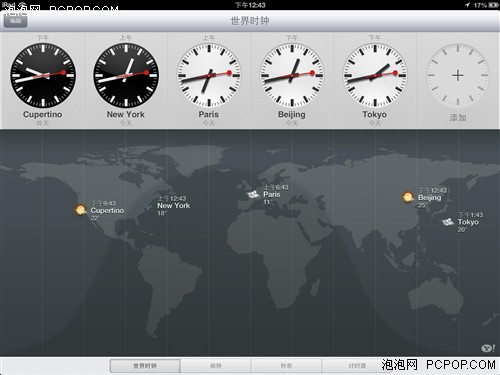The width and height of the screenshot is (500, 375).
Task: Click the Tokyo map label
Action: (468, 222)
